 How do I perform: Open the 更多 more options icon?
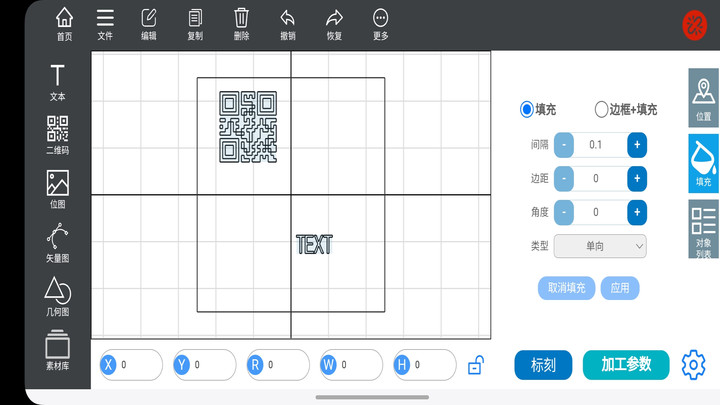[x=381, y=24]
